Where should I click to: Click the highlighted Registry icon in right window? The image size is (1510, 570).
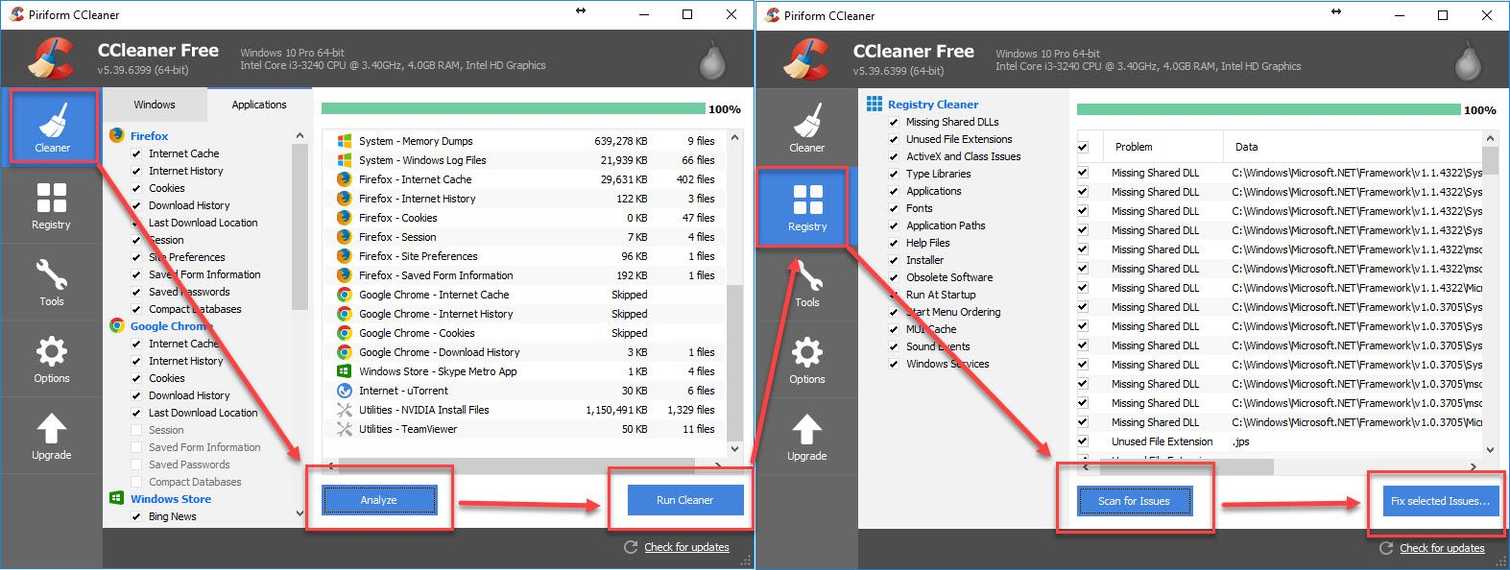(x=807, y=205)
